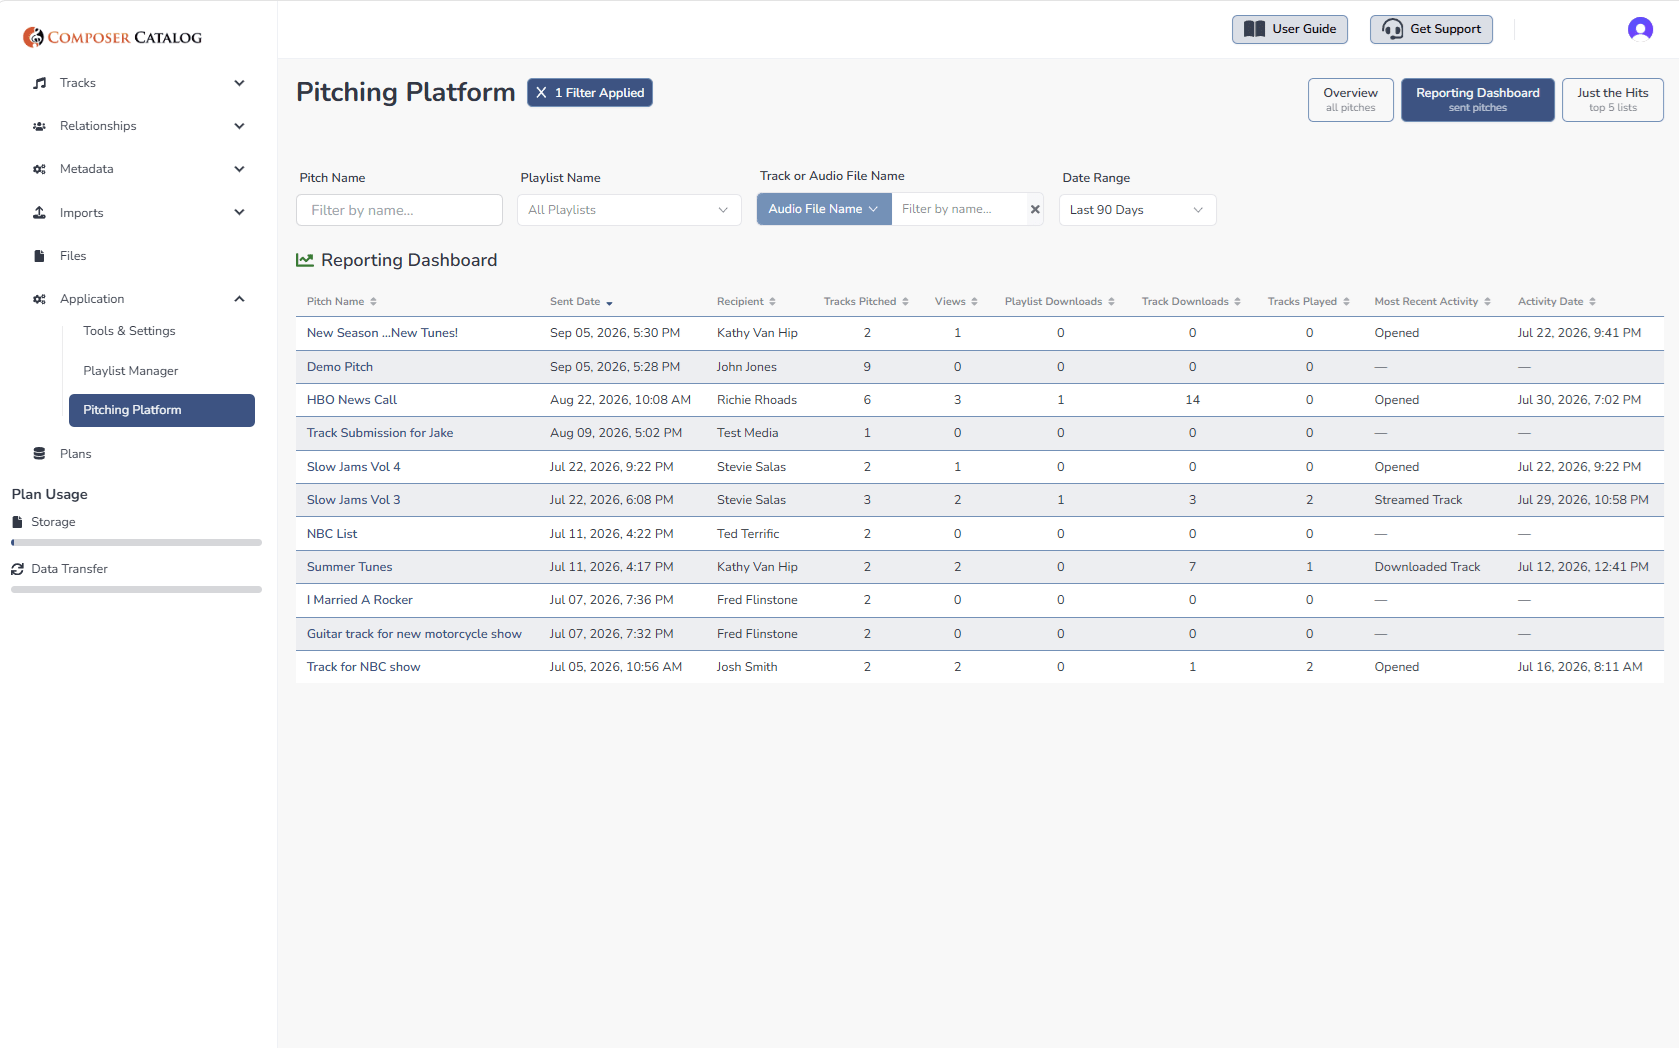Collapse the Application menu chevron
The width and height of the screenshot is (1679, 1048).
(239, 299)
